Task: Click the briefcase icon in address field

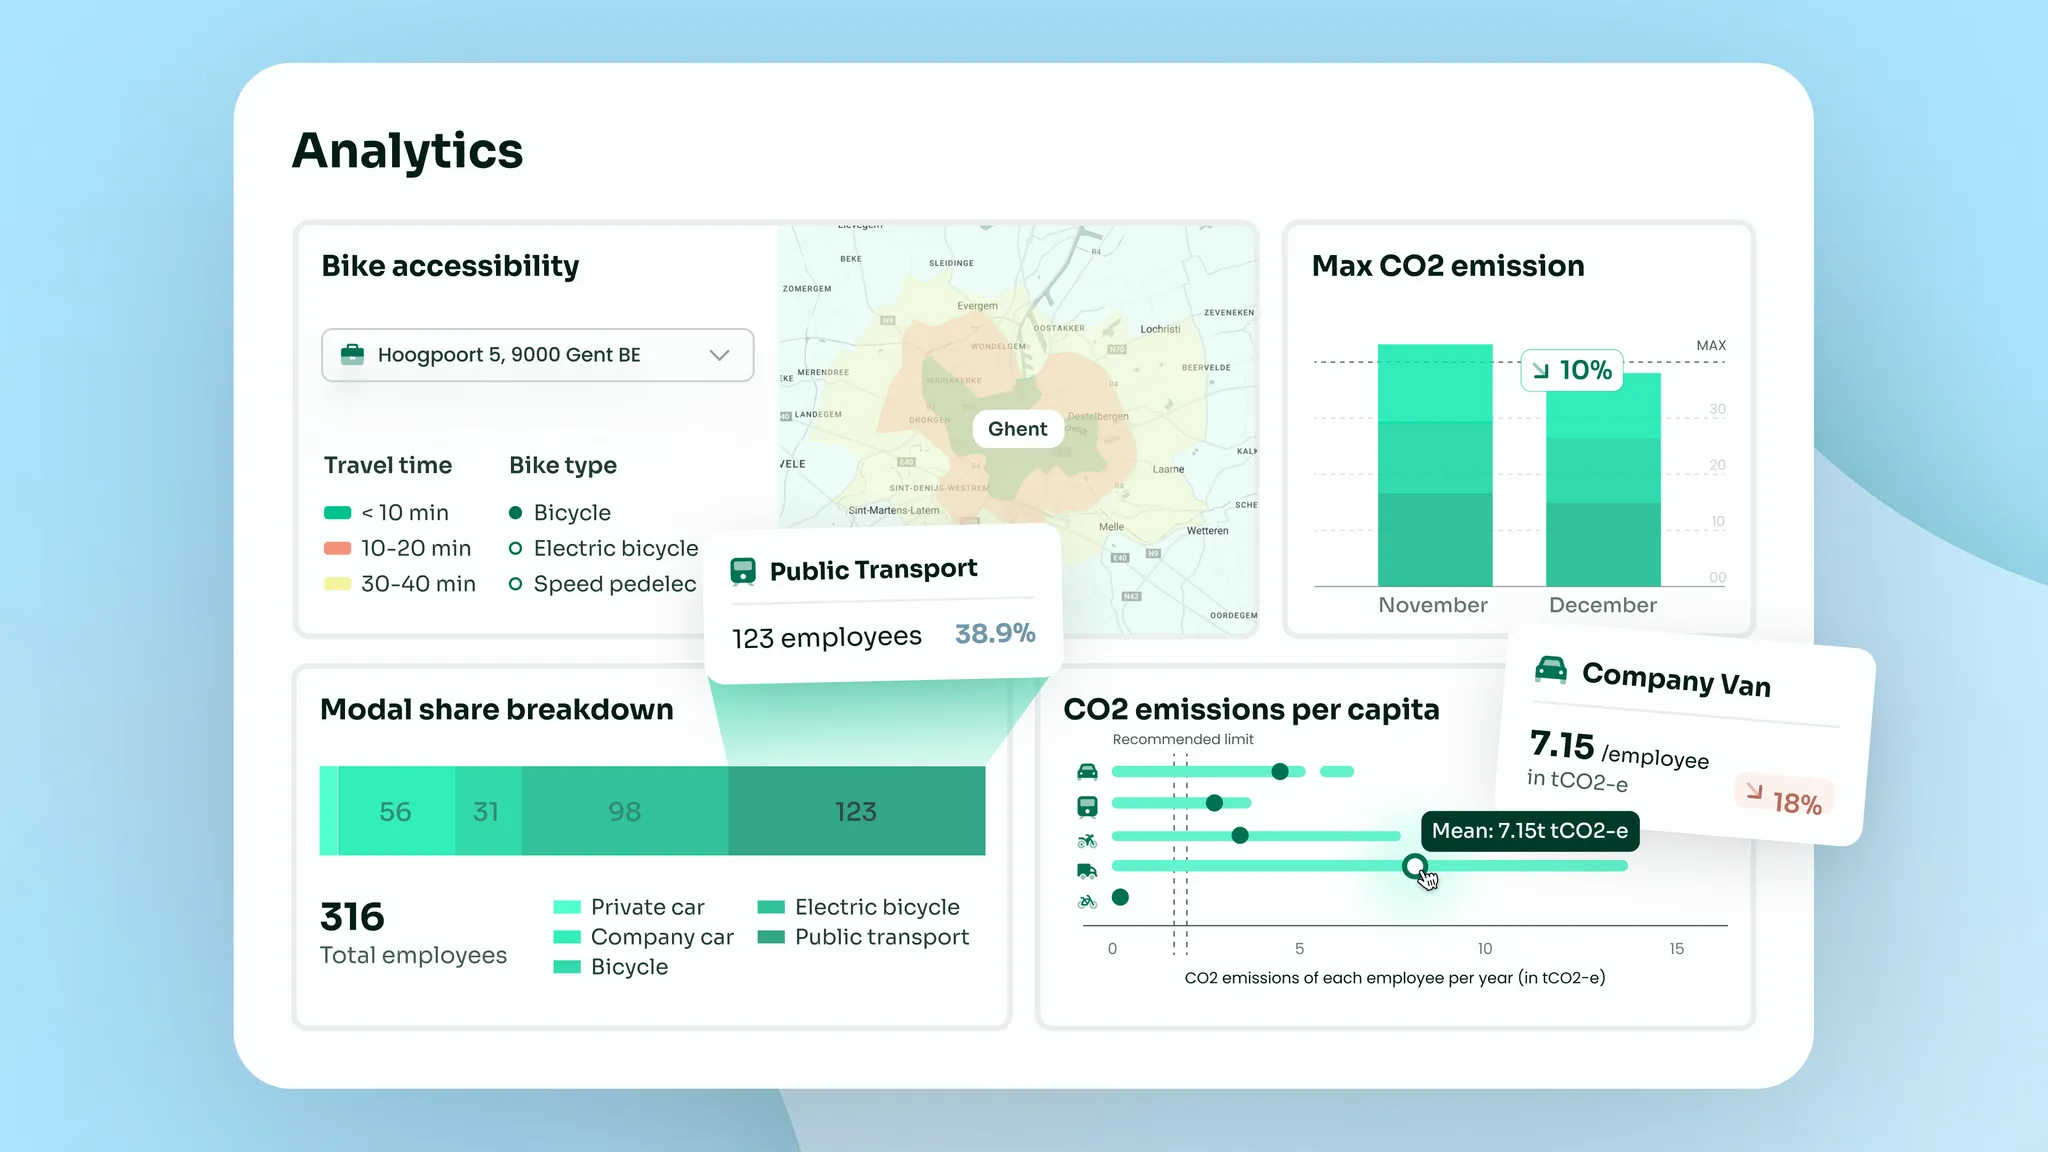Action: pos(352,355)
